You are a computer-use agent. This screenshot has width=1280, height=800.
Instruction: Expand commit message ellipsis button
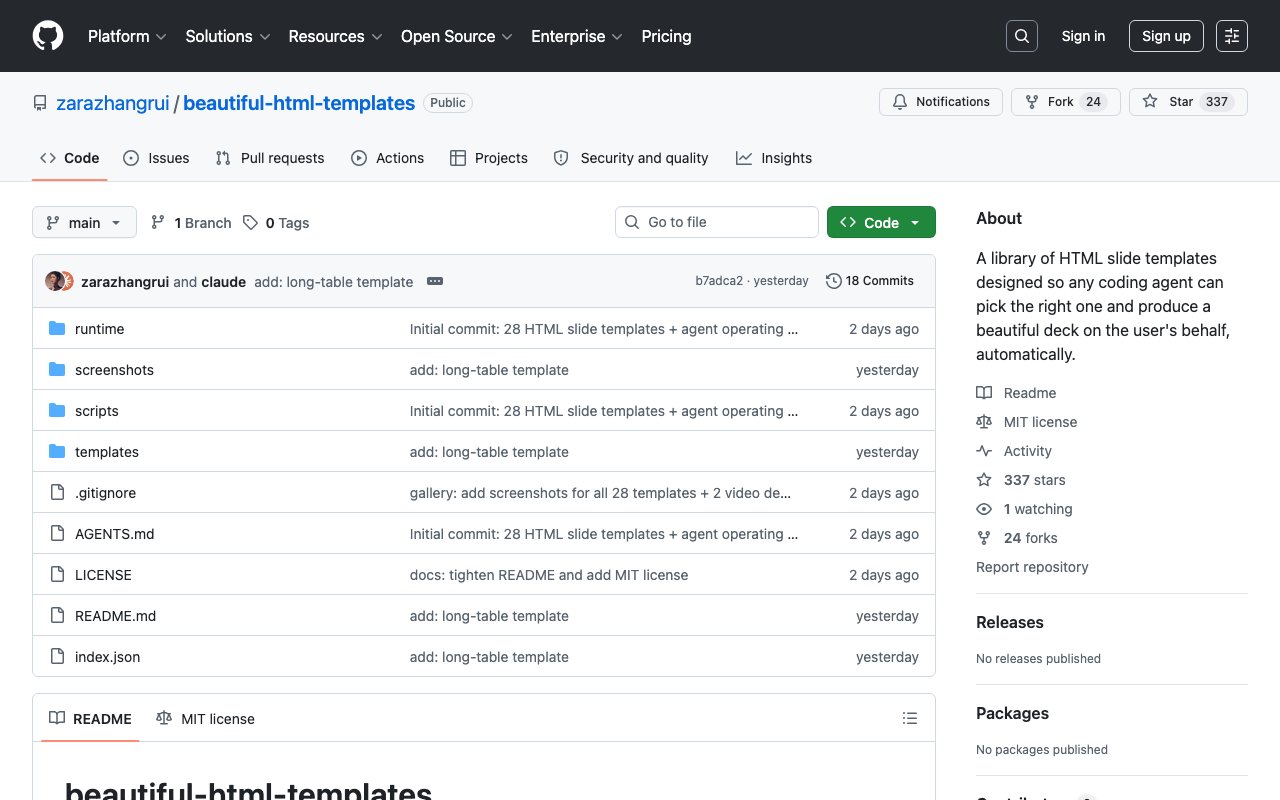pos(435,281)
